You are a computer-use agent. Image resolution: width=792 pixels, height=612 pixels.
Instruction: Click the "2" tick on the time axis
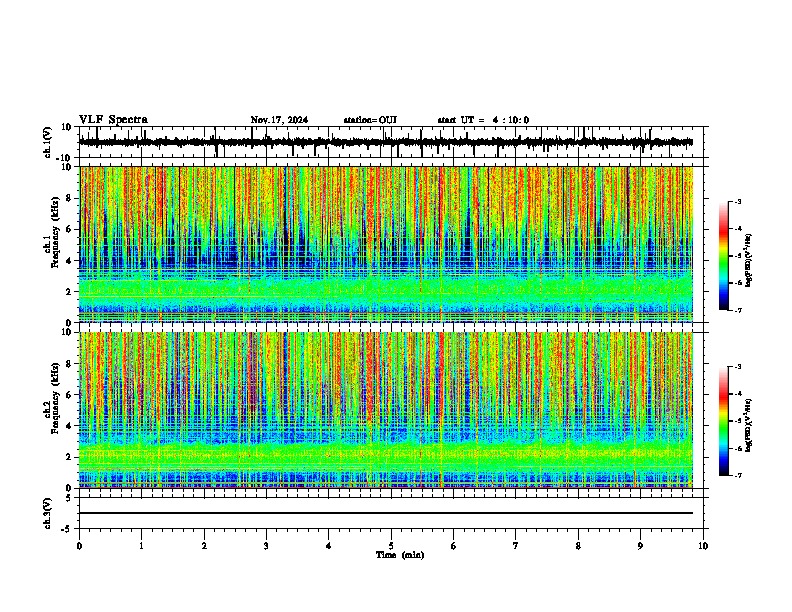click(204, 546)
